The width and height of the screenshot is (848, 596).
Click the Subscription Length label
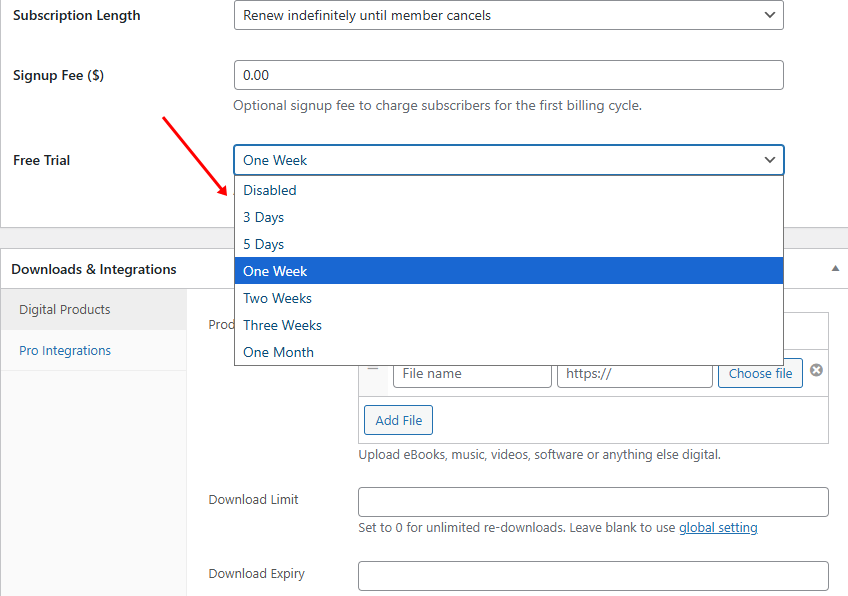[76, 15]
